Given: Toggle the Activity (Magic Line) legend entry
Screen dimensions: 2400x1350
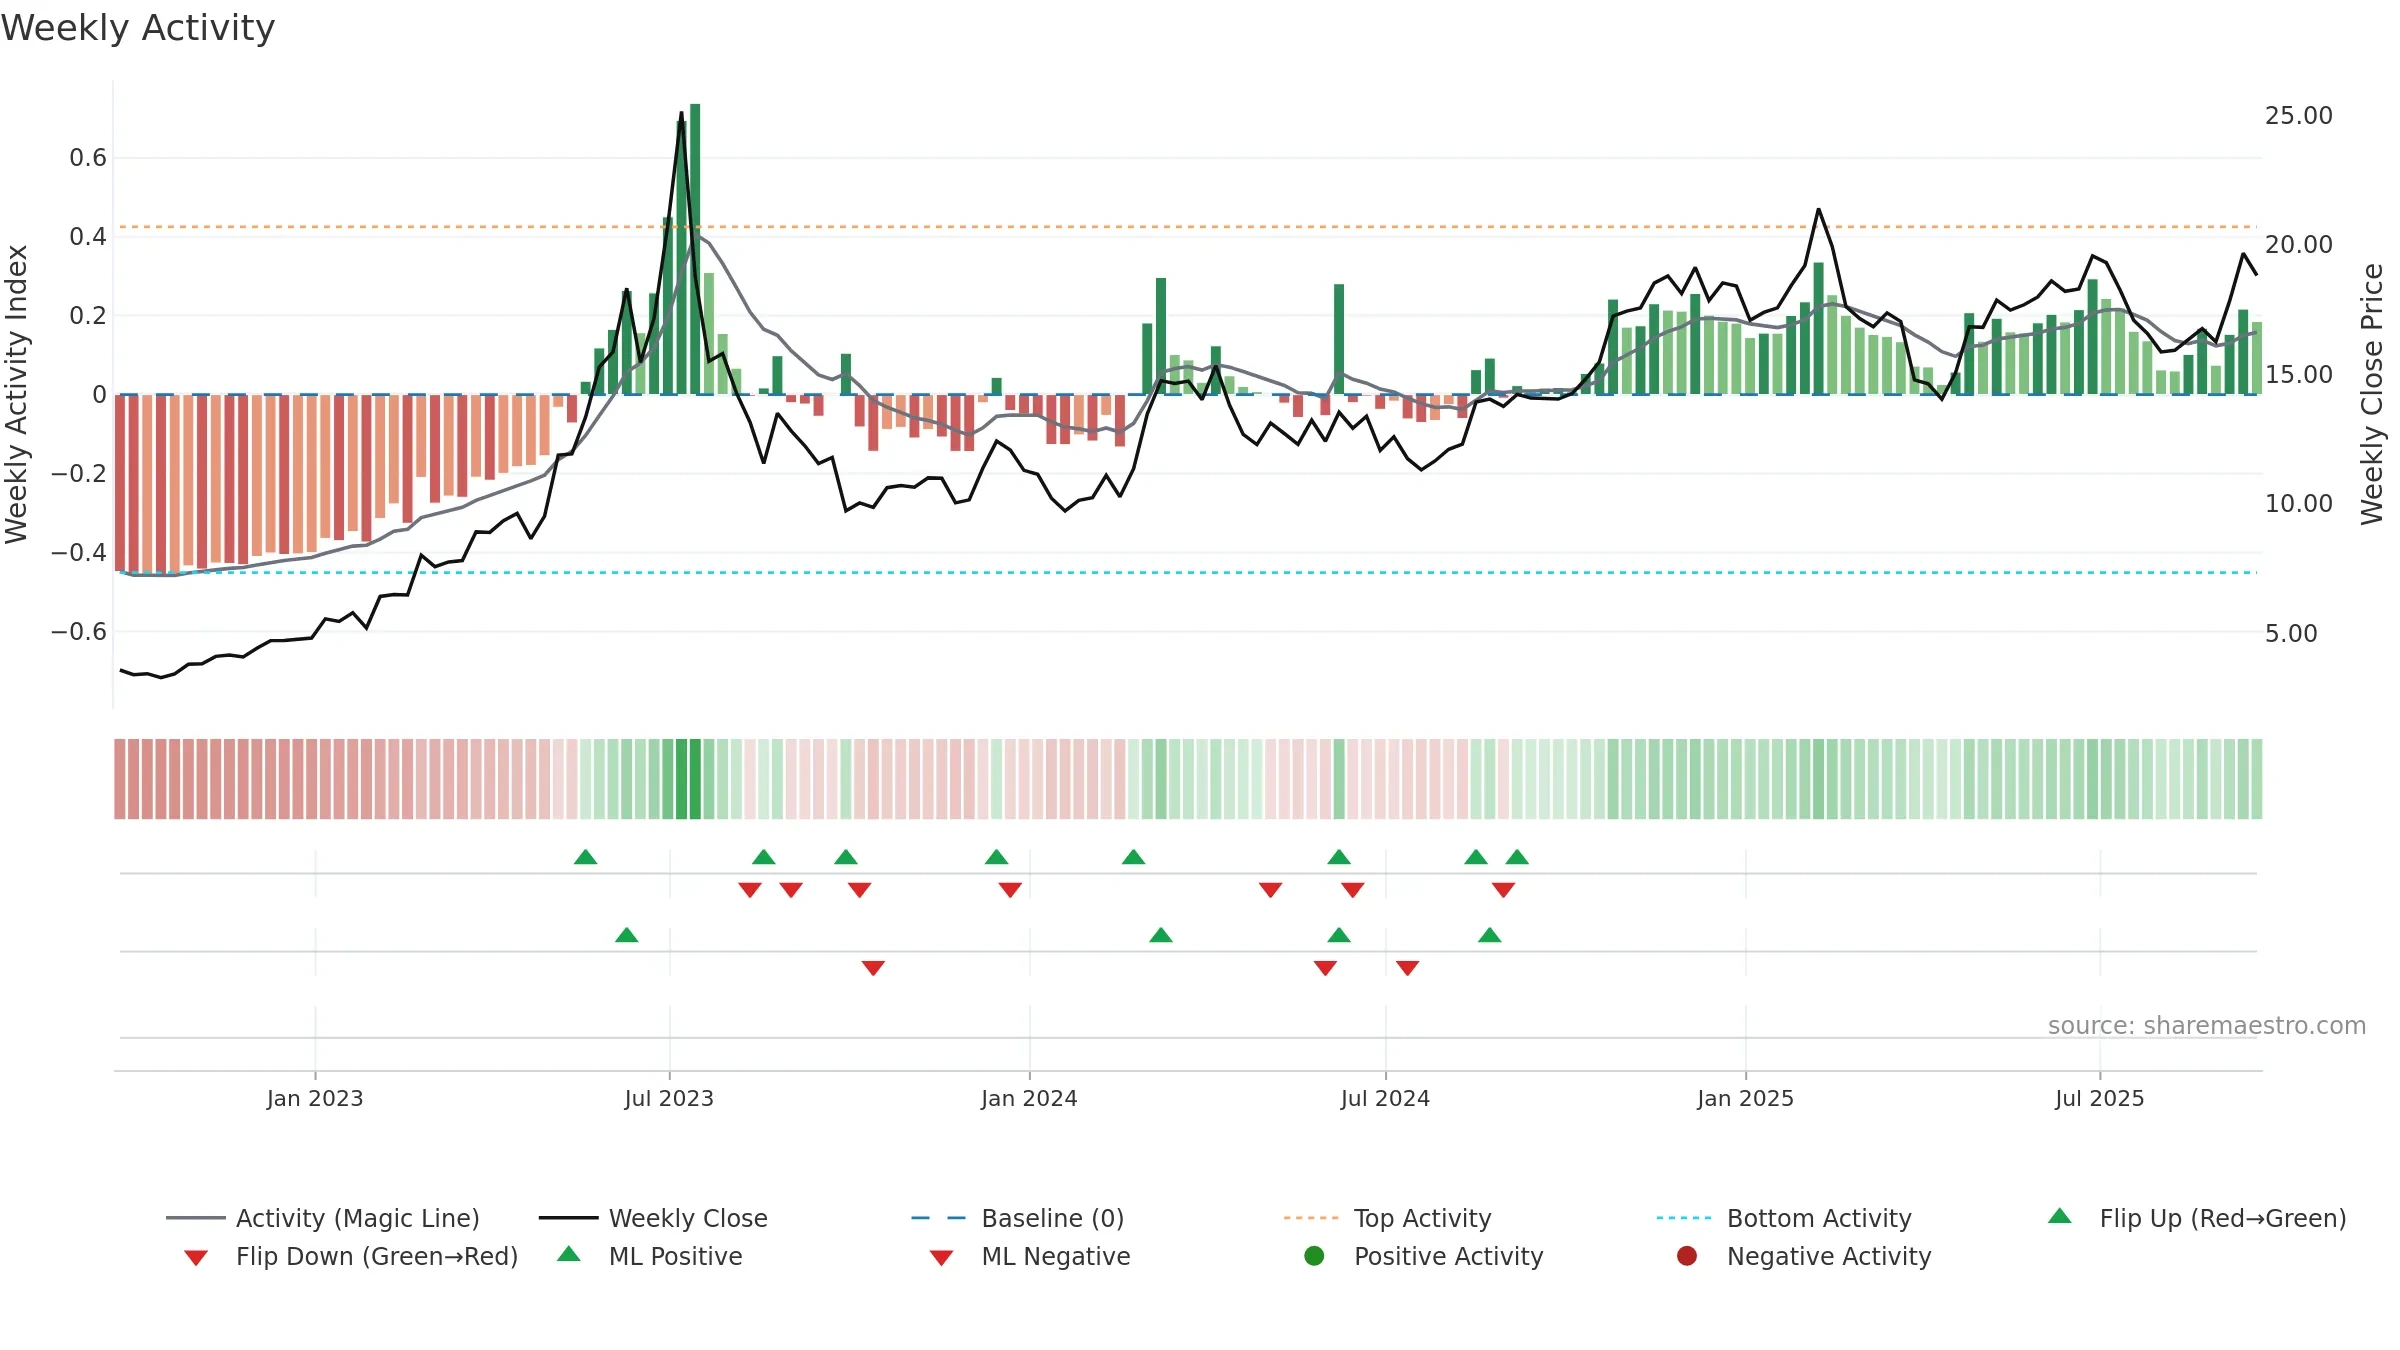Looking at the screenshot, I should [x=323, y=1218].
